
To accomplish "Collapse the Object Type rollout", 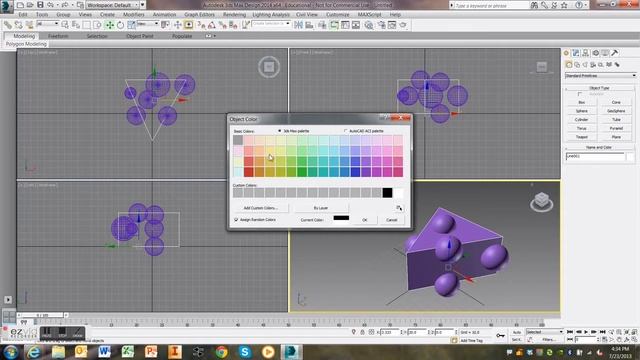I will click(x=599, y=88).
